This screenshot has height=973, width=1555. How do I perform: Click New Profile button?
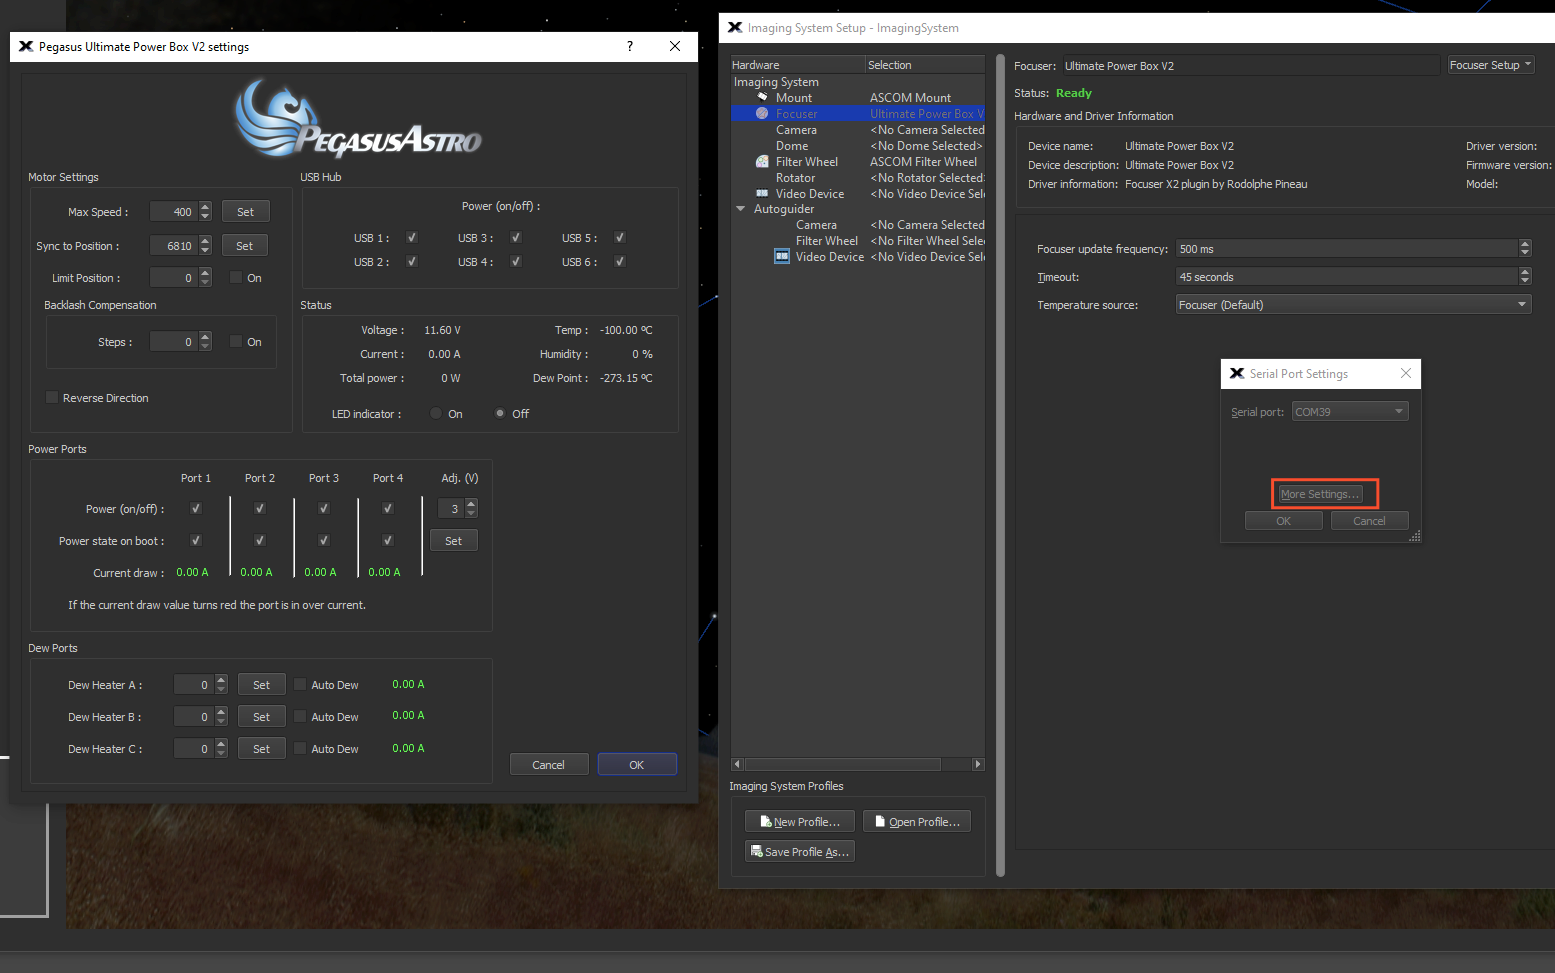pyautogui.click(x=800, y=821)
